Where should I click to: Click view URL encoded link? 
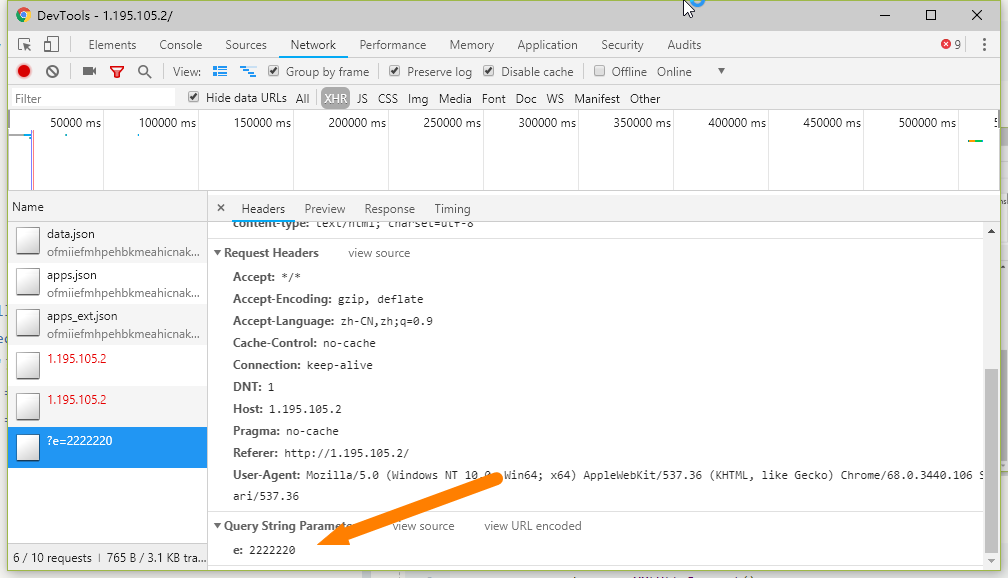[533, 525]
